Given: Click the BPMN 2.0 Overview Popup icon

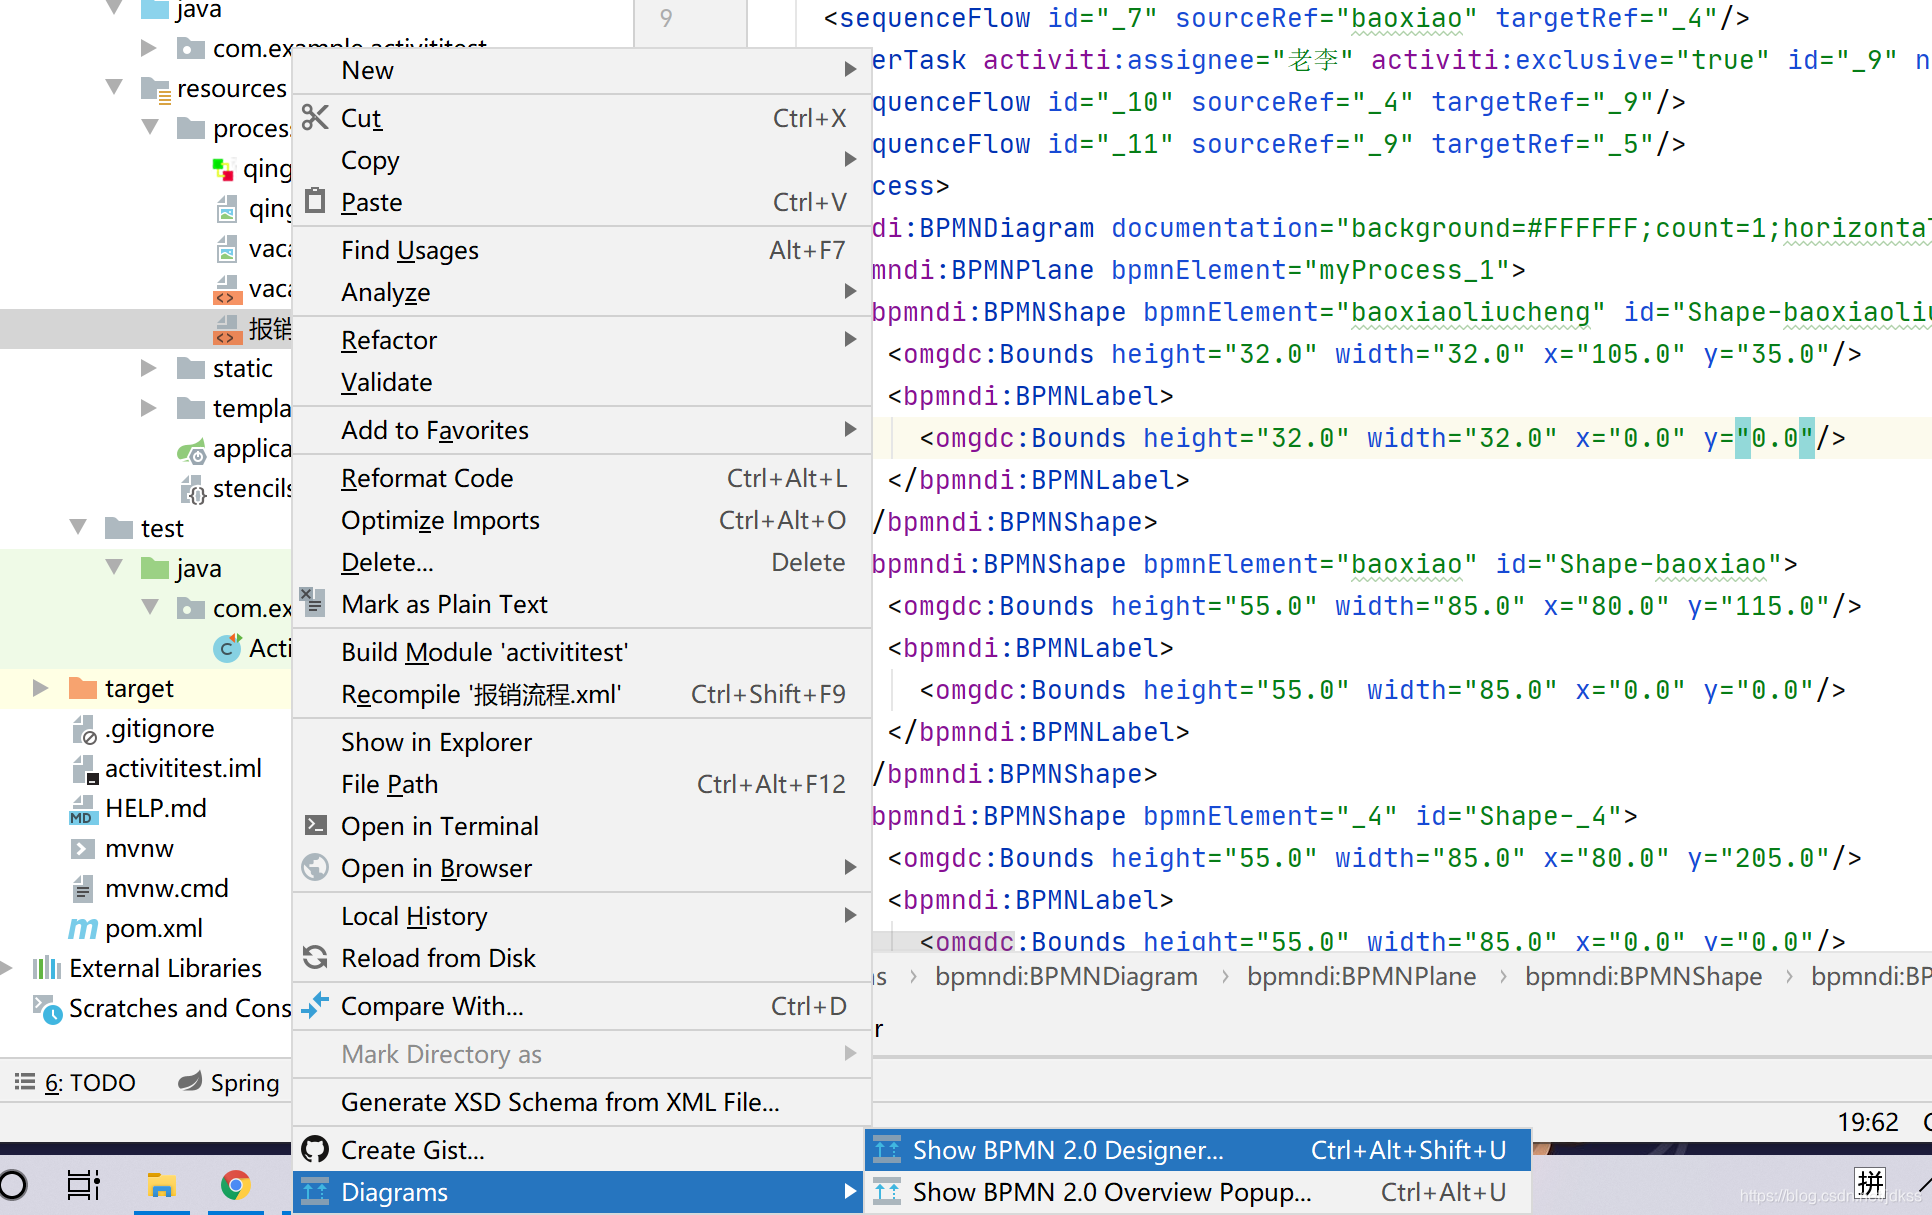Looking at the screenshot, I should click(x=887, y=1191).
